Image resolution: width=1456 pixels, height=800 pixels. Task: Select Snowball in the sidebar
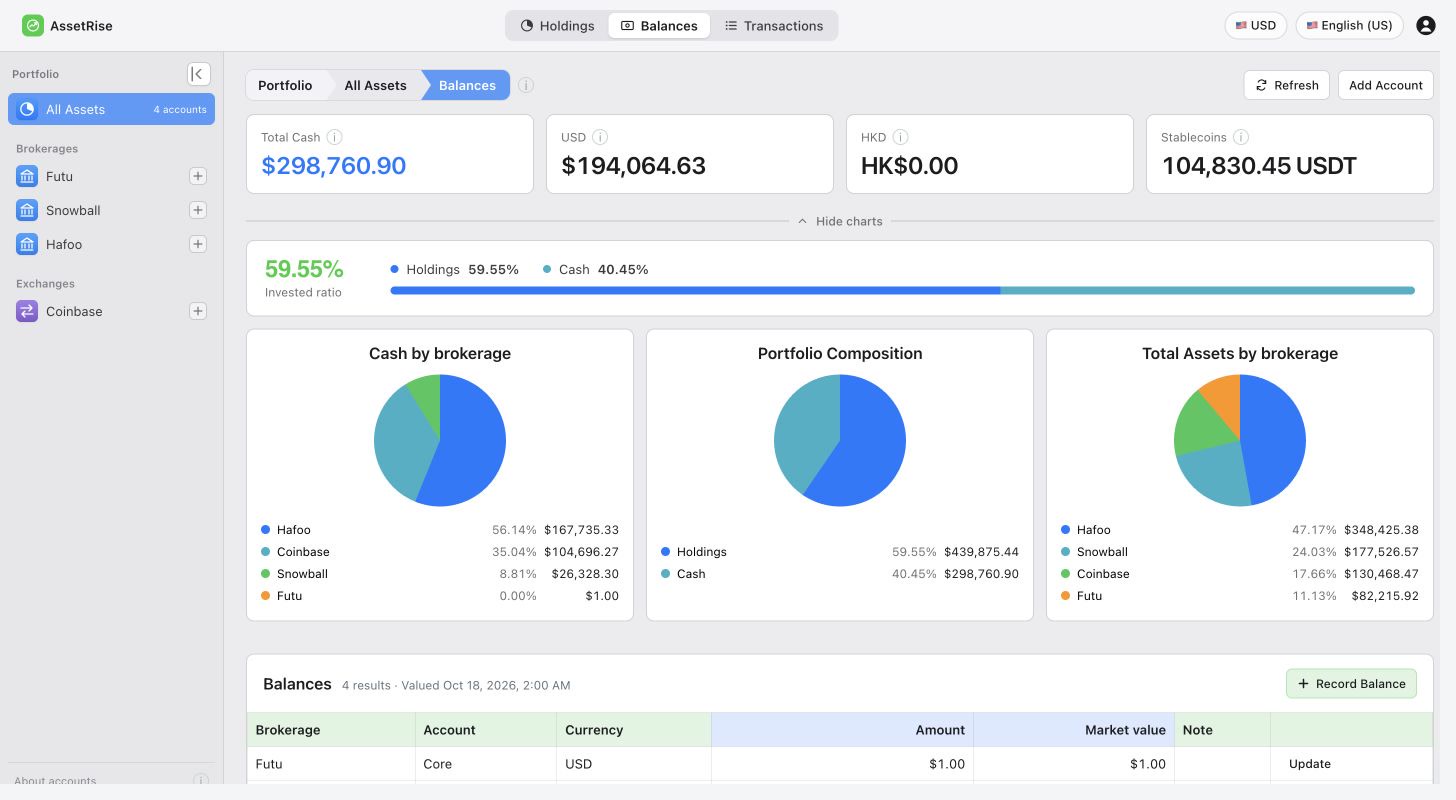pyautogui.click(x=111, y=210)
